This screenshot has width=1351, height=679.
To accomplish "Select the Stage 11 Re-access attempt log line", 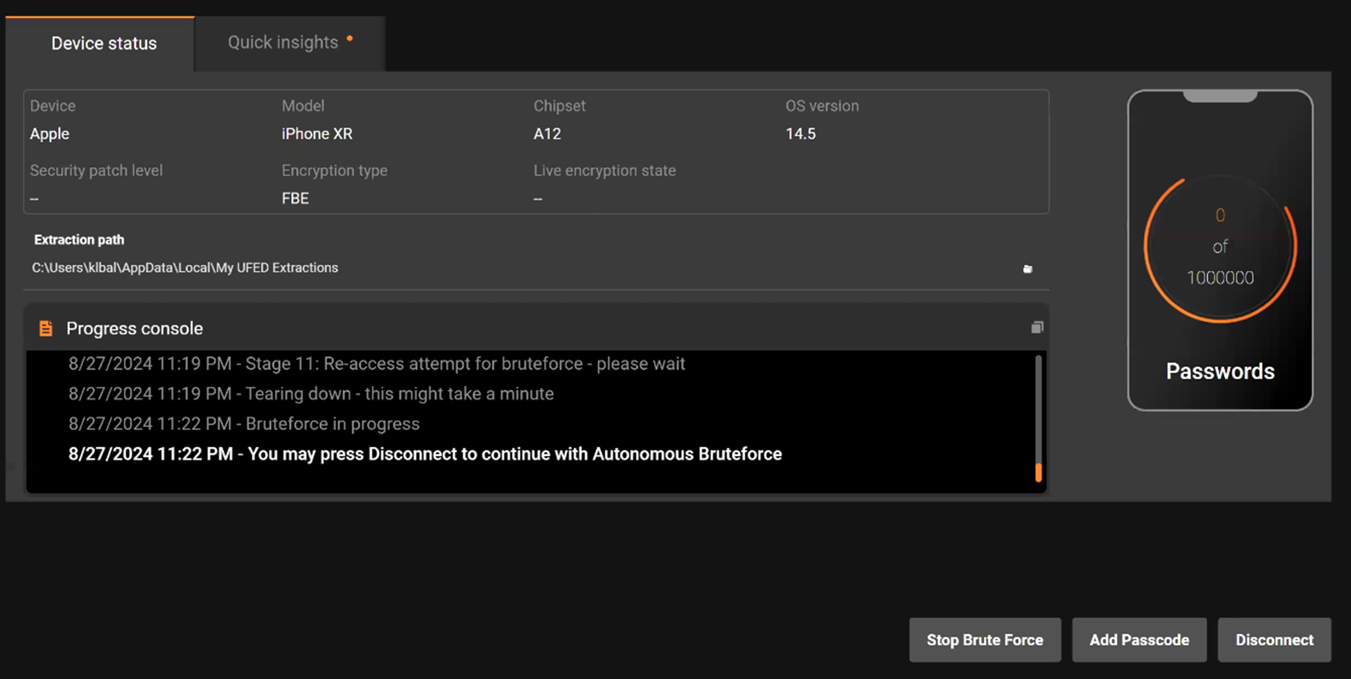I will click(x=376, y=364).
